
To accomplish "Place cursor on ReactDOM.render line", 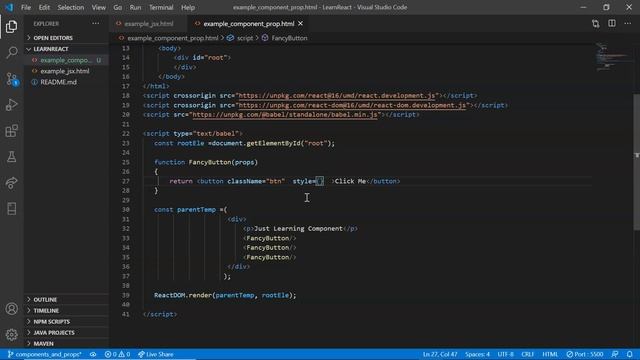I will [225, 296].
